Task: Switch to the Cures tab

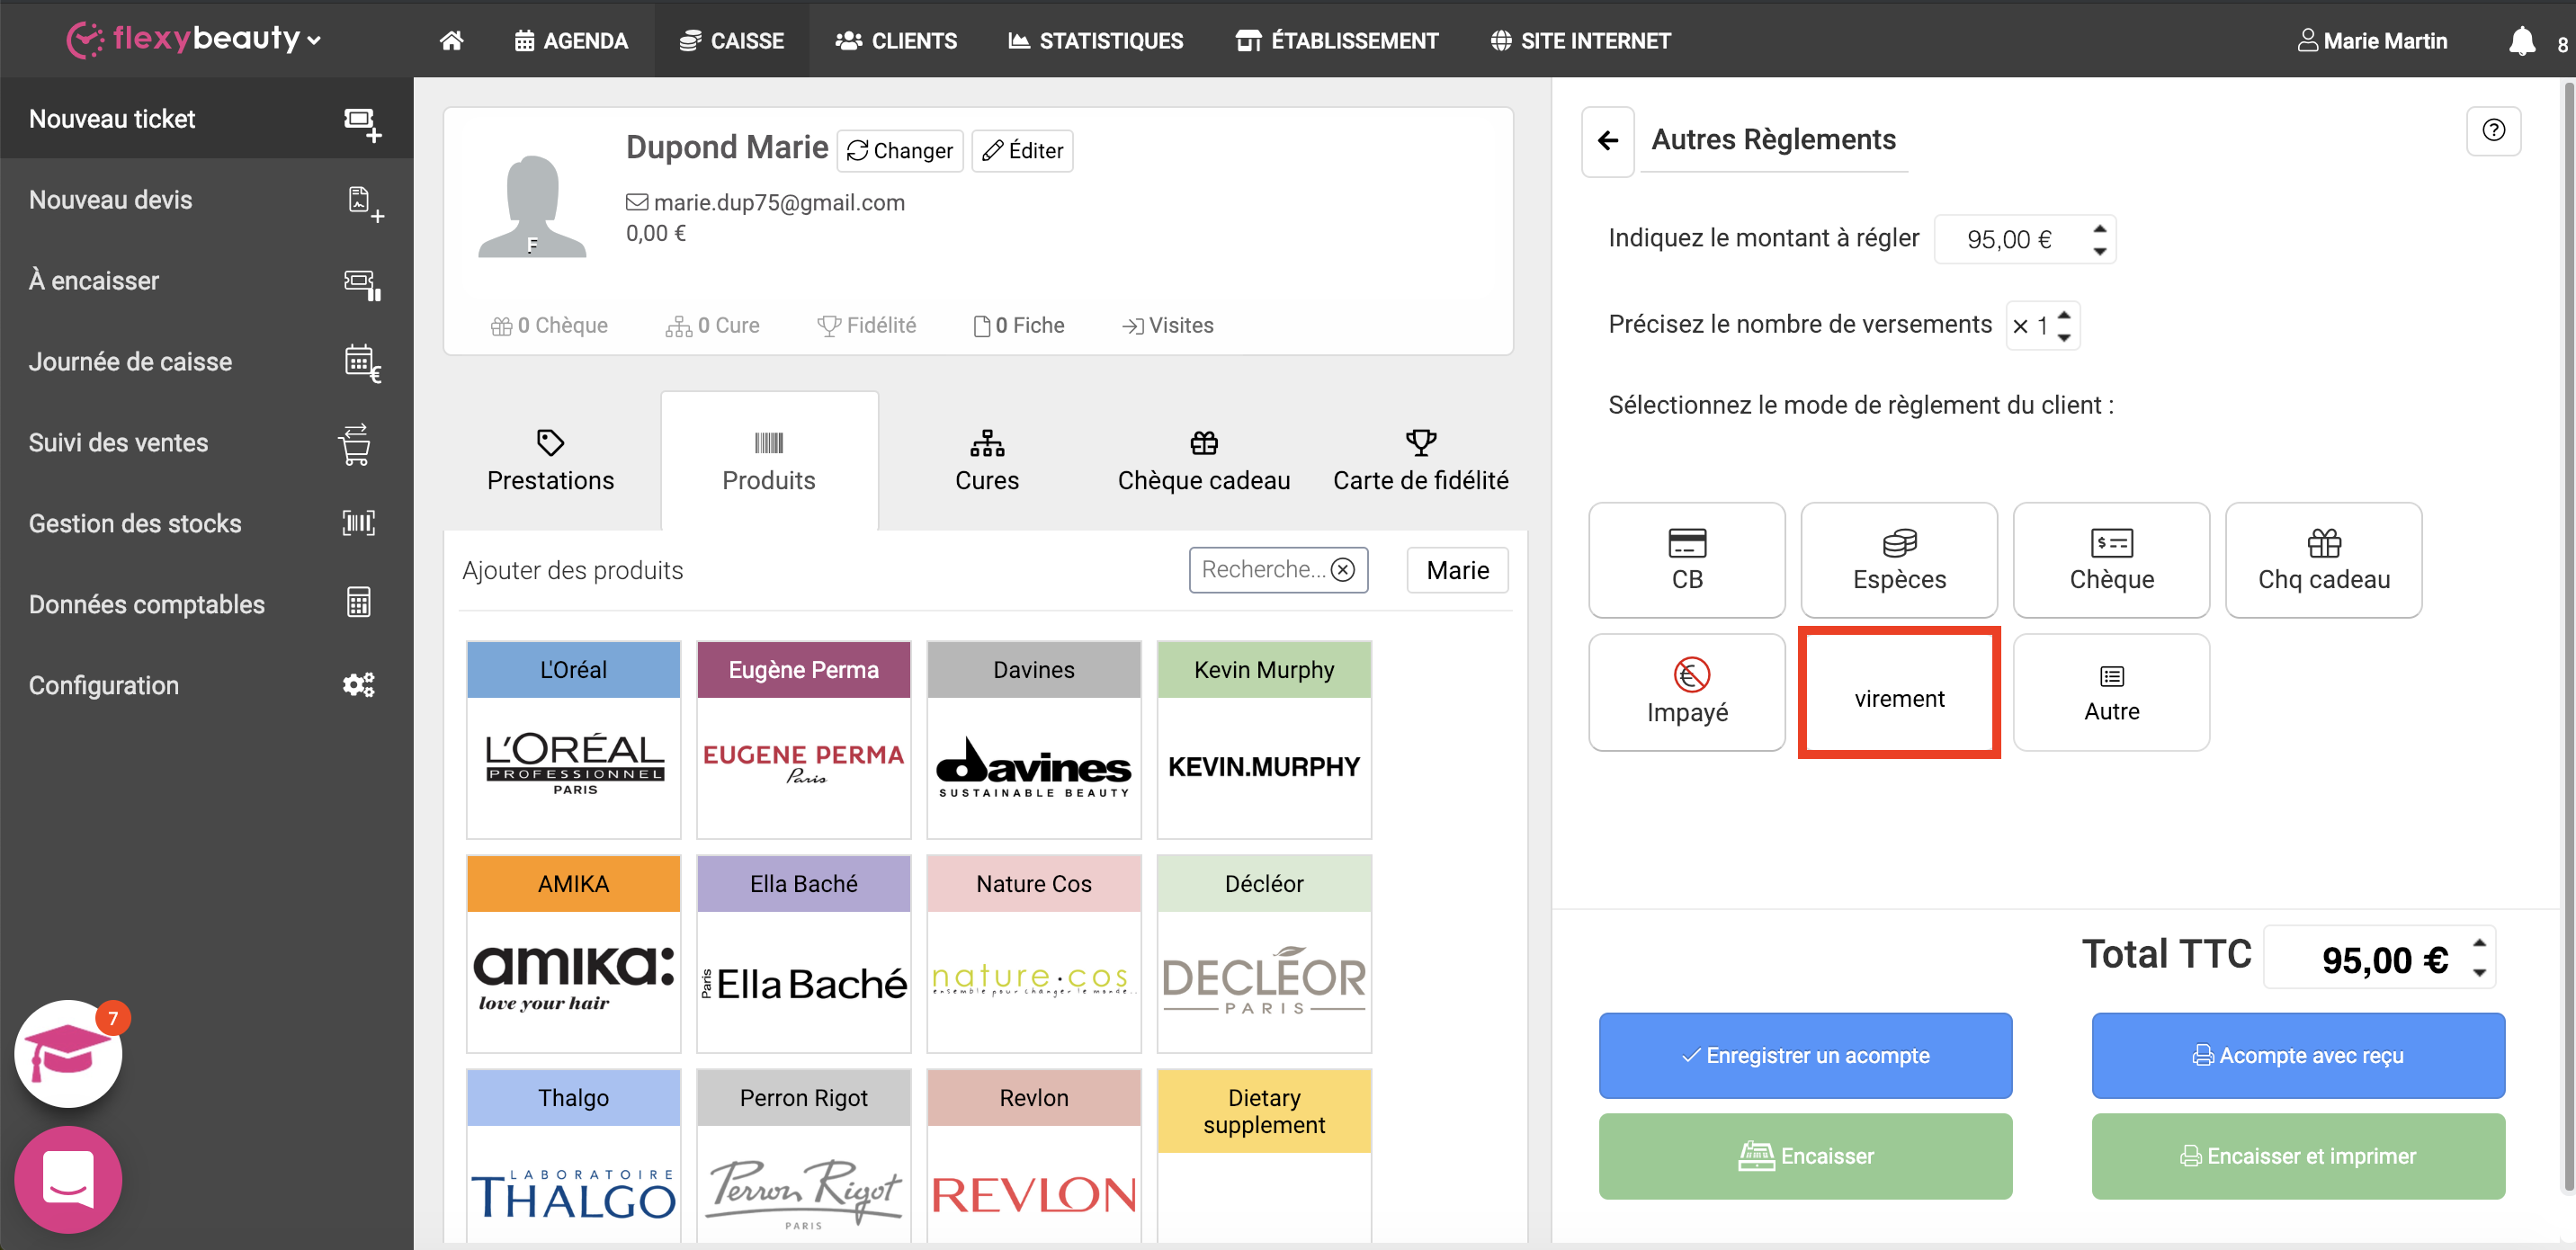Action: [x=986, y=461]
